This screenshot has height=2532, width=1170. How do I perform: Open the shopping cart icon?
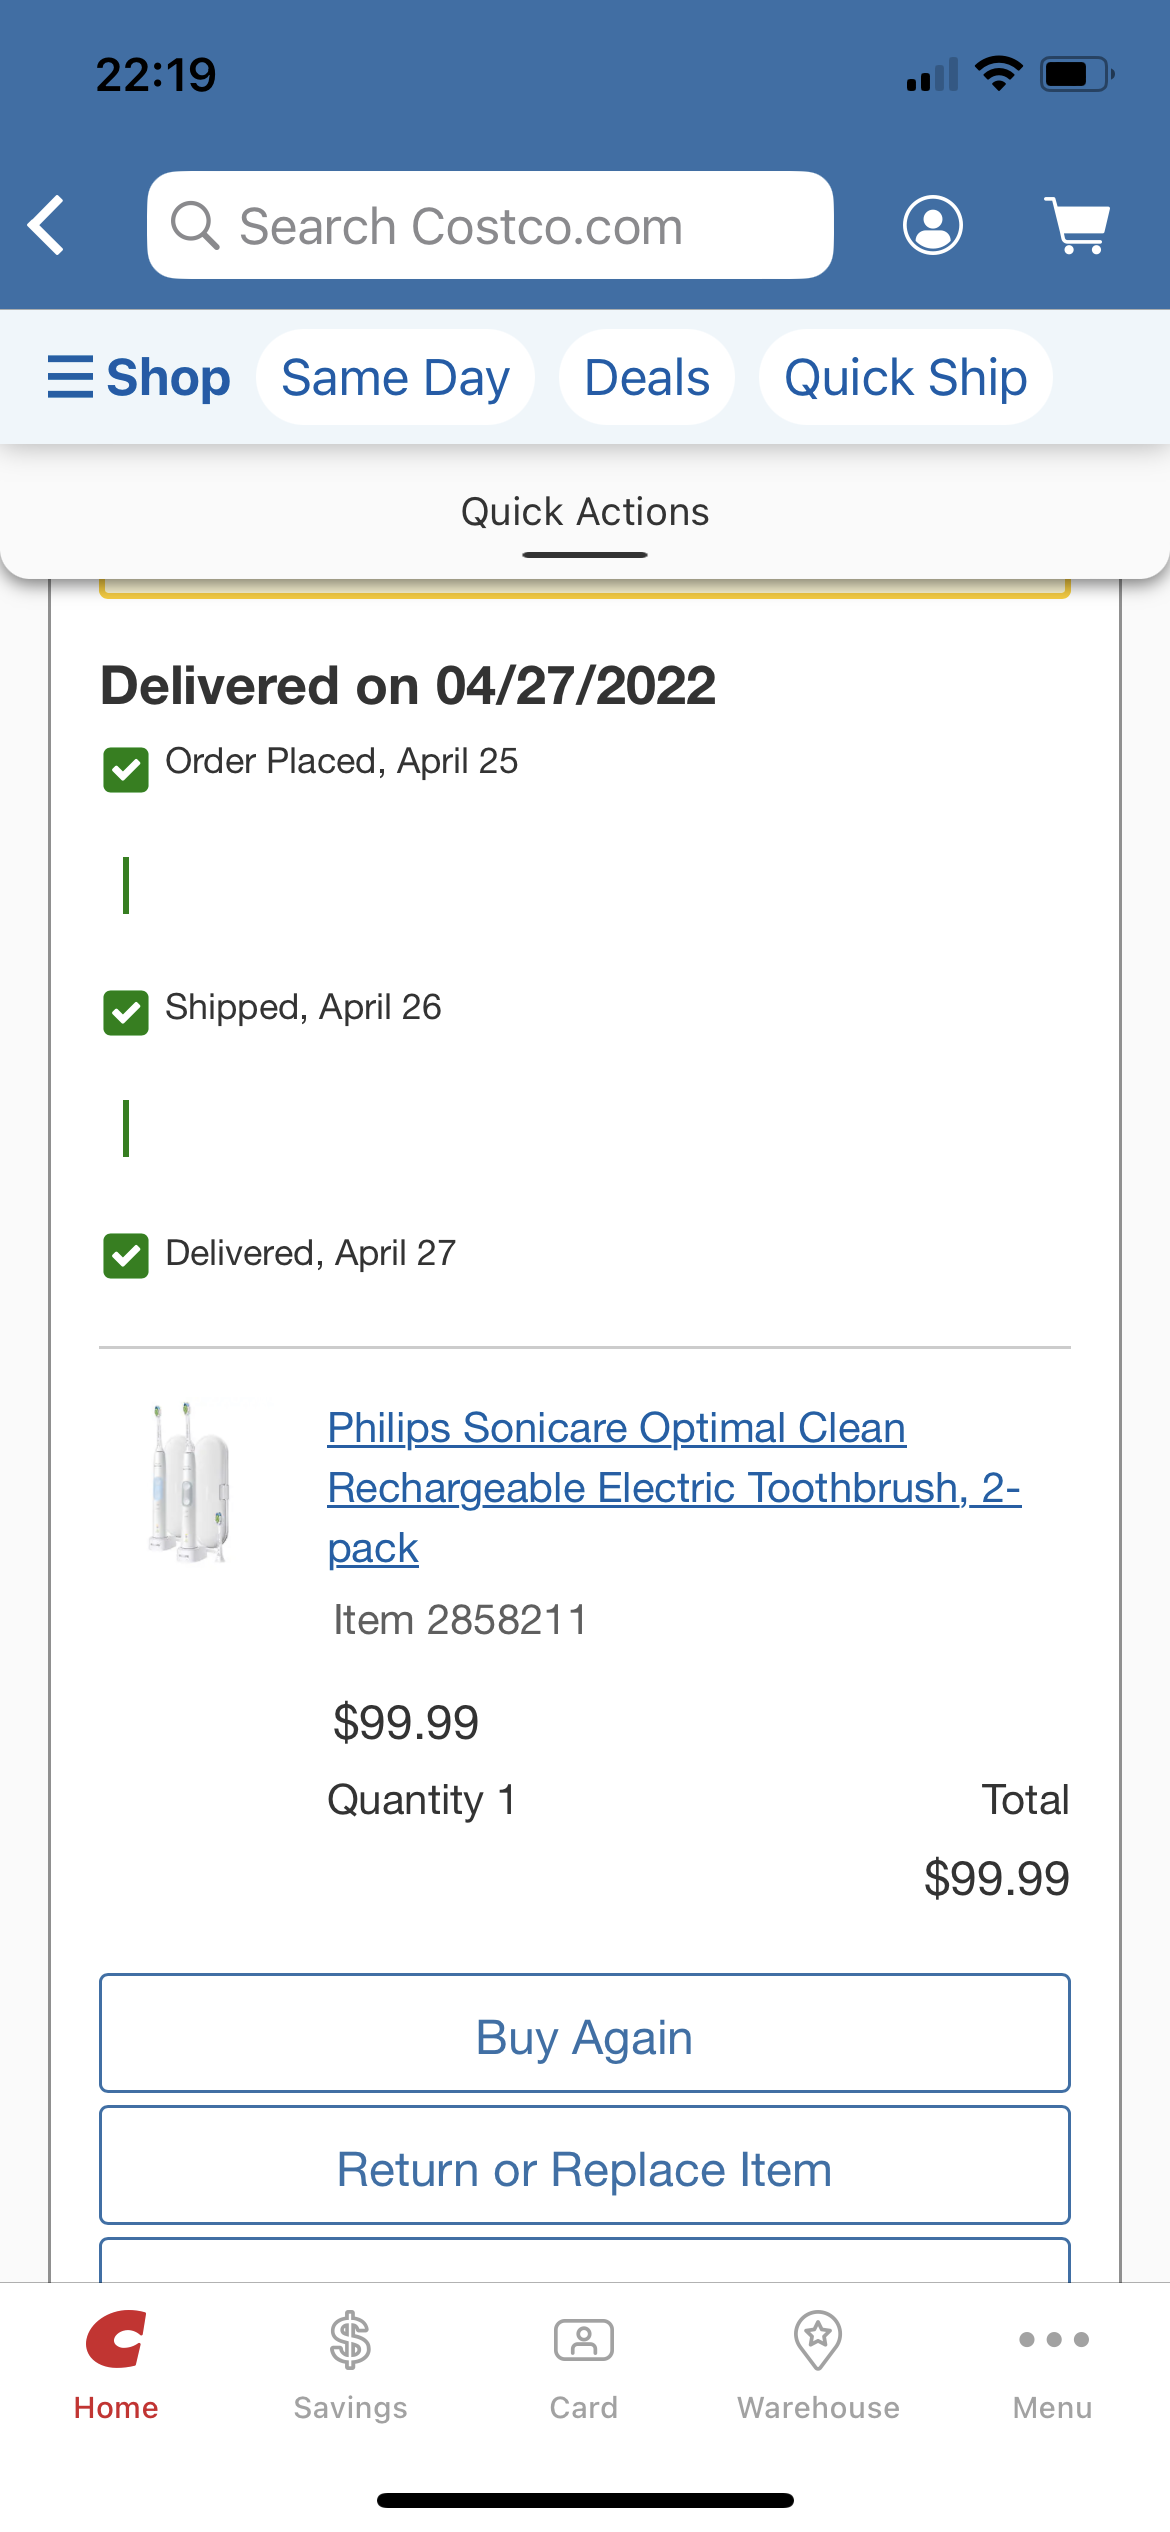(1078, 225)
